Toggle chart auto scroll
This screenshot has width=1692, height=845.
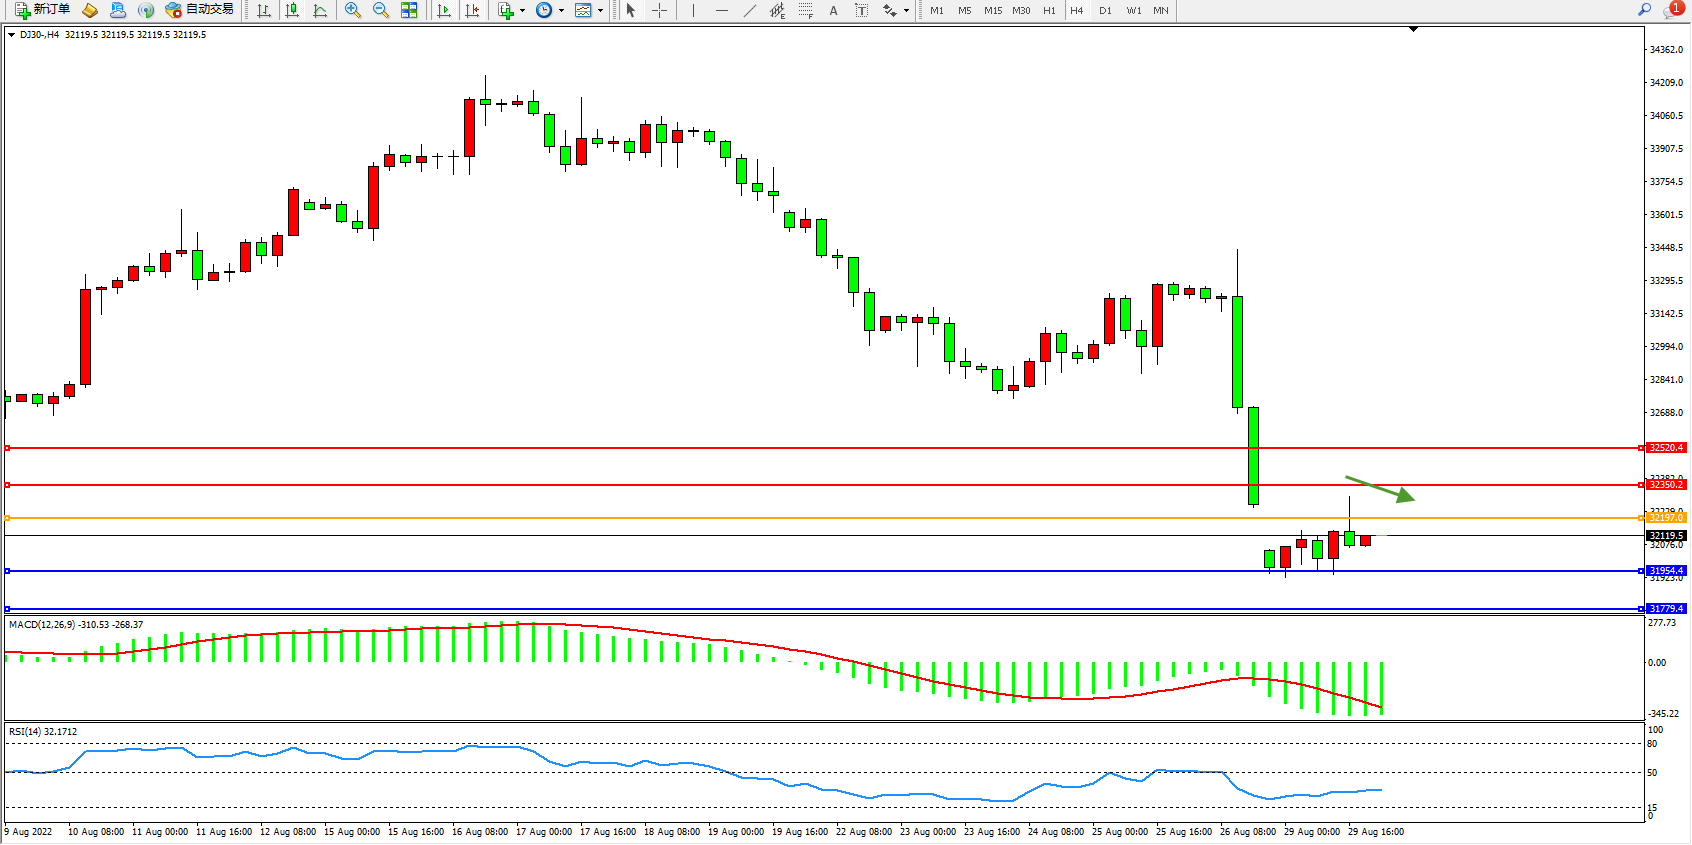click(444, 10)
